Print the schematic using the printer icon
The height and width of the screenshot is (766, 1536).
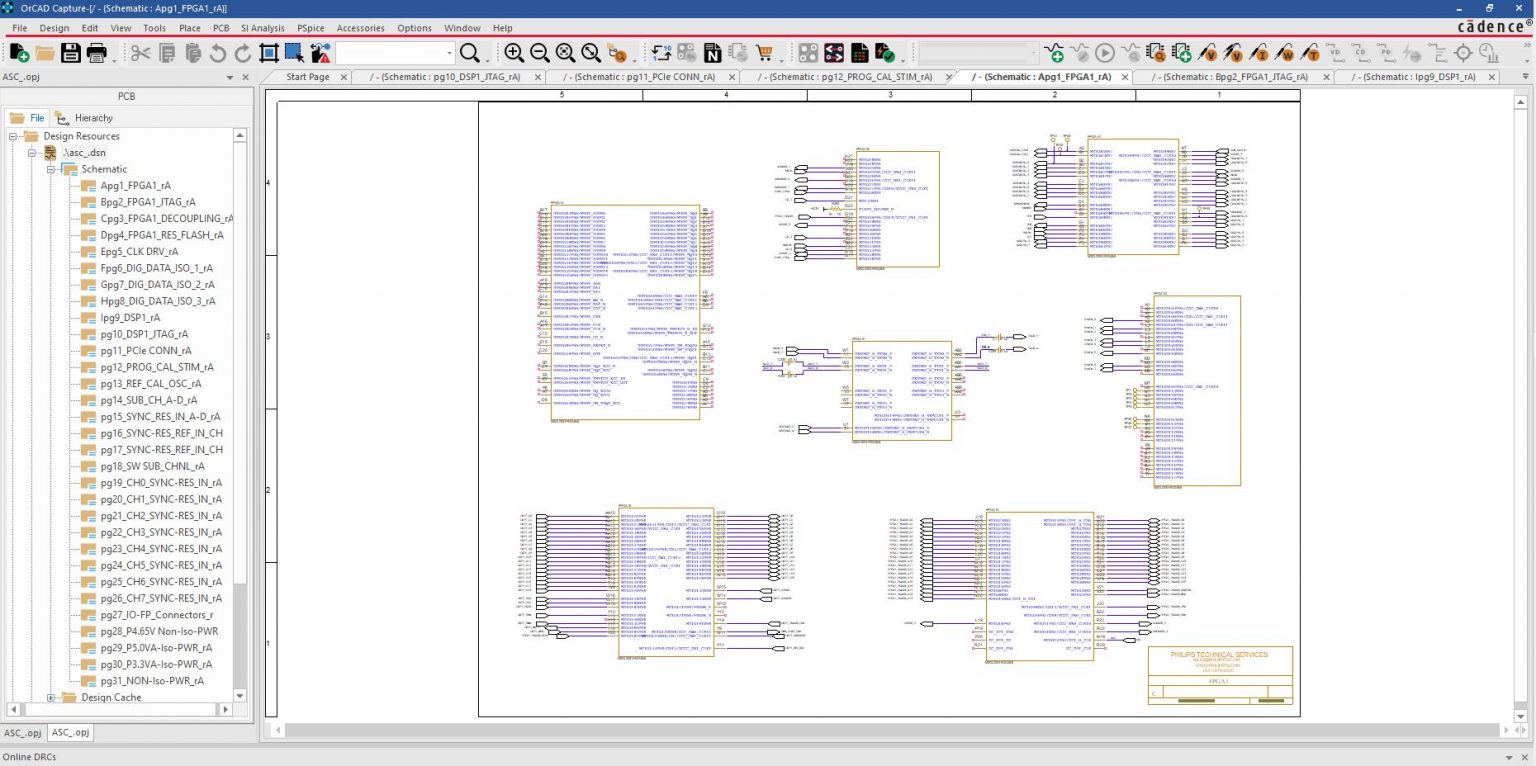click(x=96, y=53)
